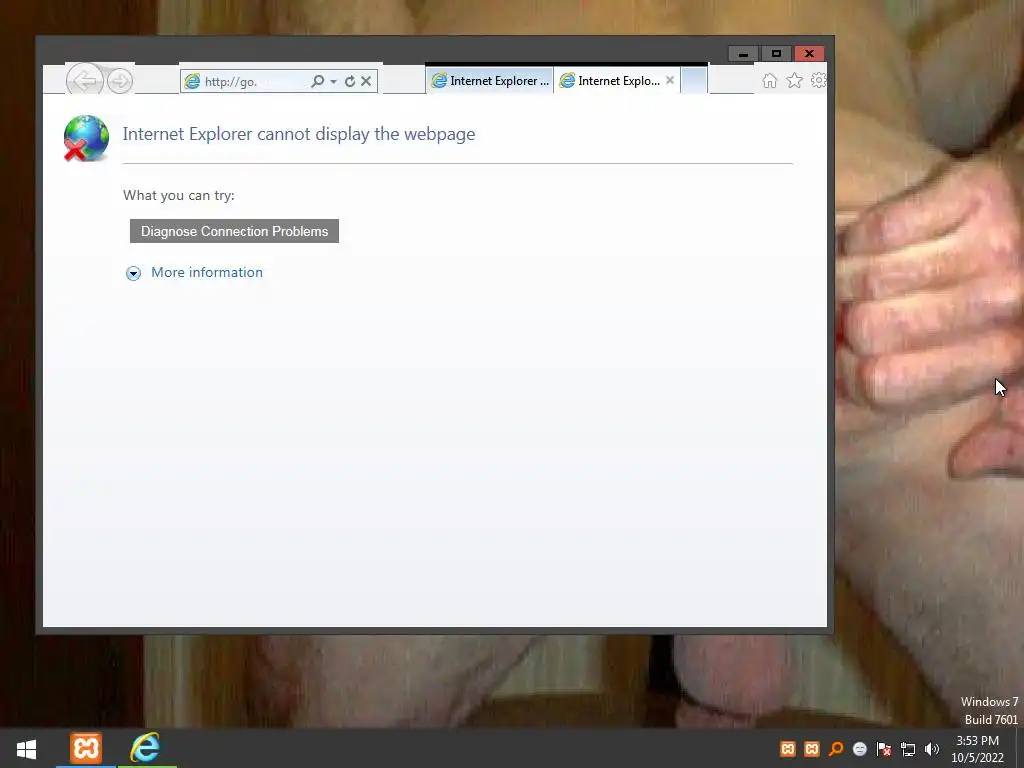Open the Home page icon
This screenshot has height=768, width=1024.
[x=770, y=80]
